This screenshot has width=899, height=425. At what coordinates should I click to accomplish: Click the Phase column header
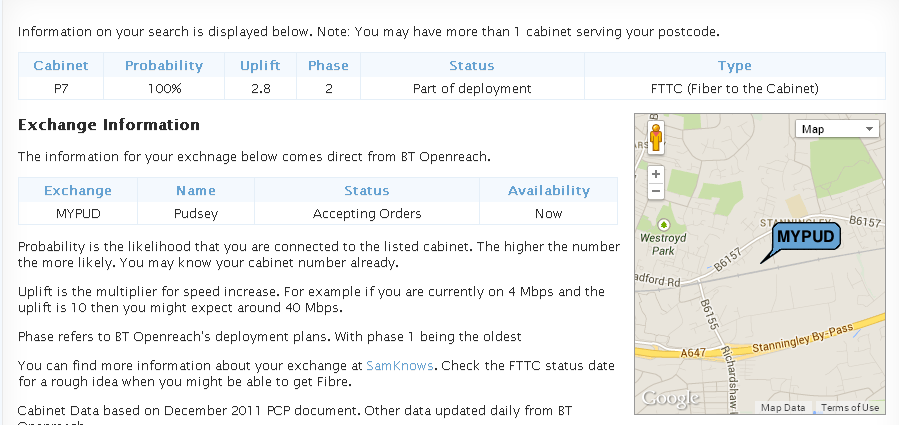click(328, 65)
